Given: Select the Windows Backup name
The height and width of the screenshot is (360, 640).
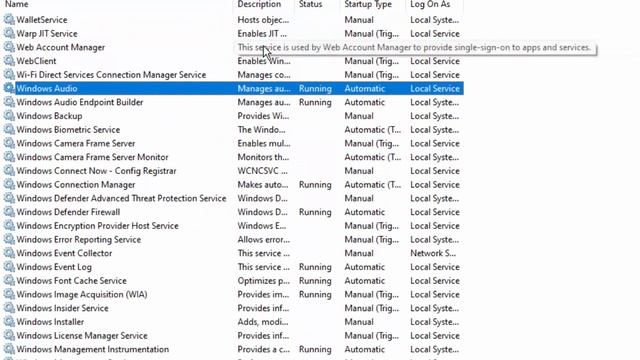Looking at the screenshot, I should point(49,116).
